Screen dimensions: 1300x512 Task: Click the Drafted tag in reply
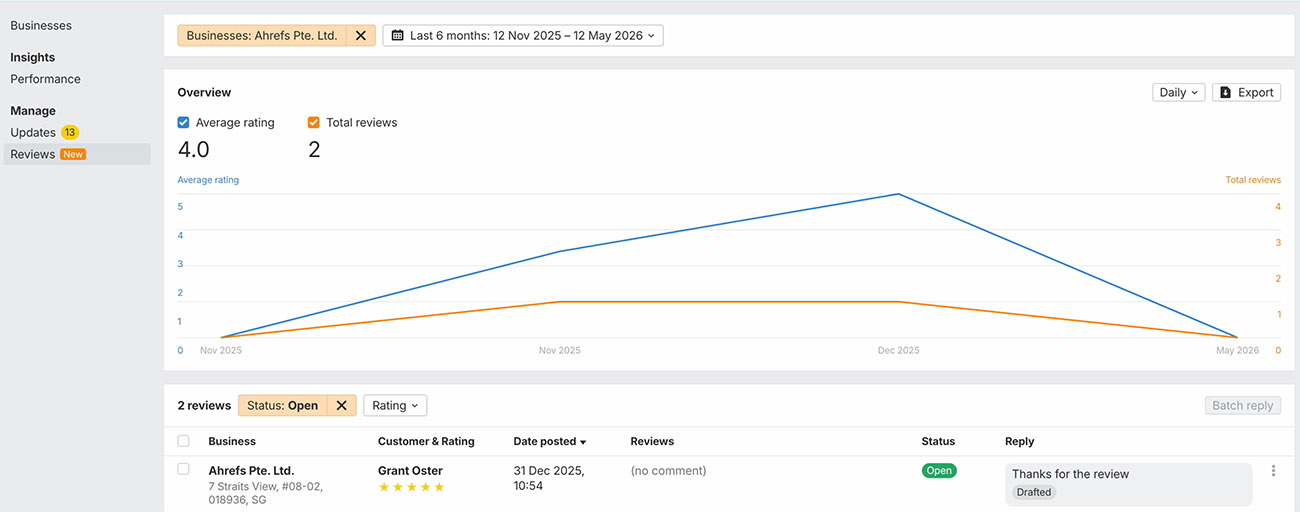pos(1034,492)
